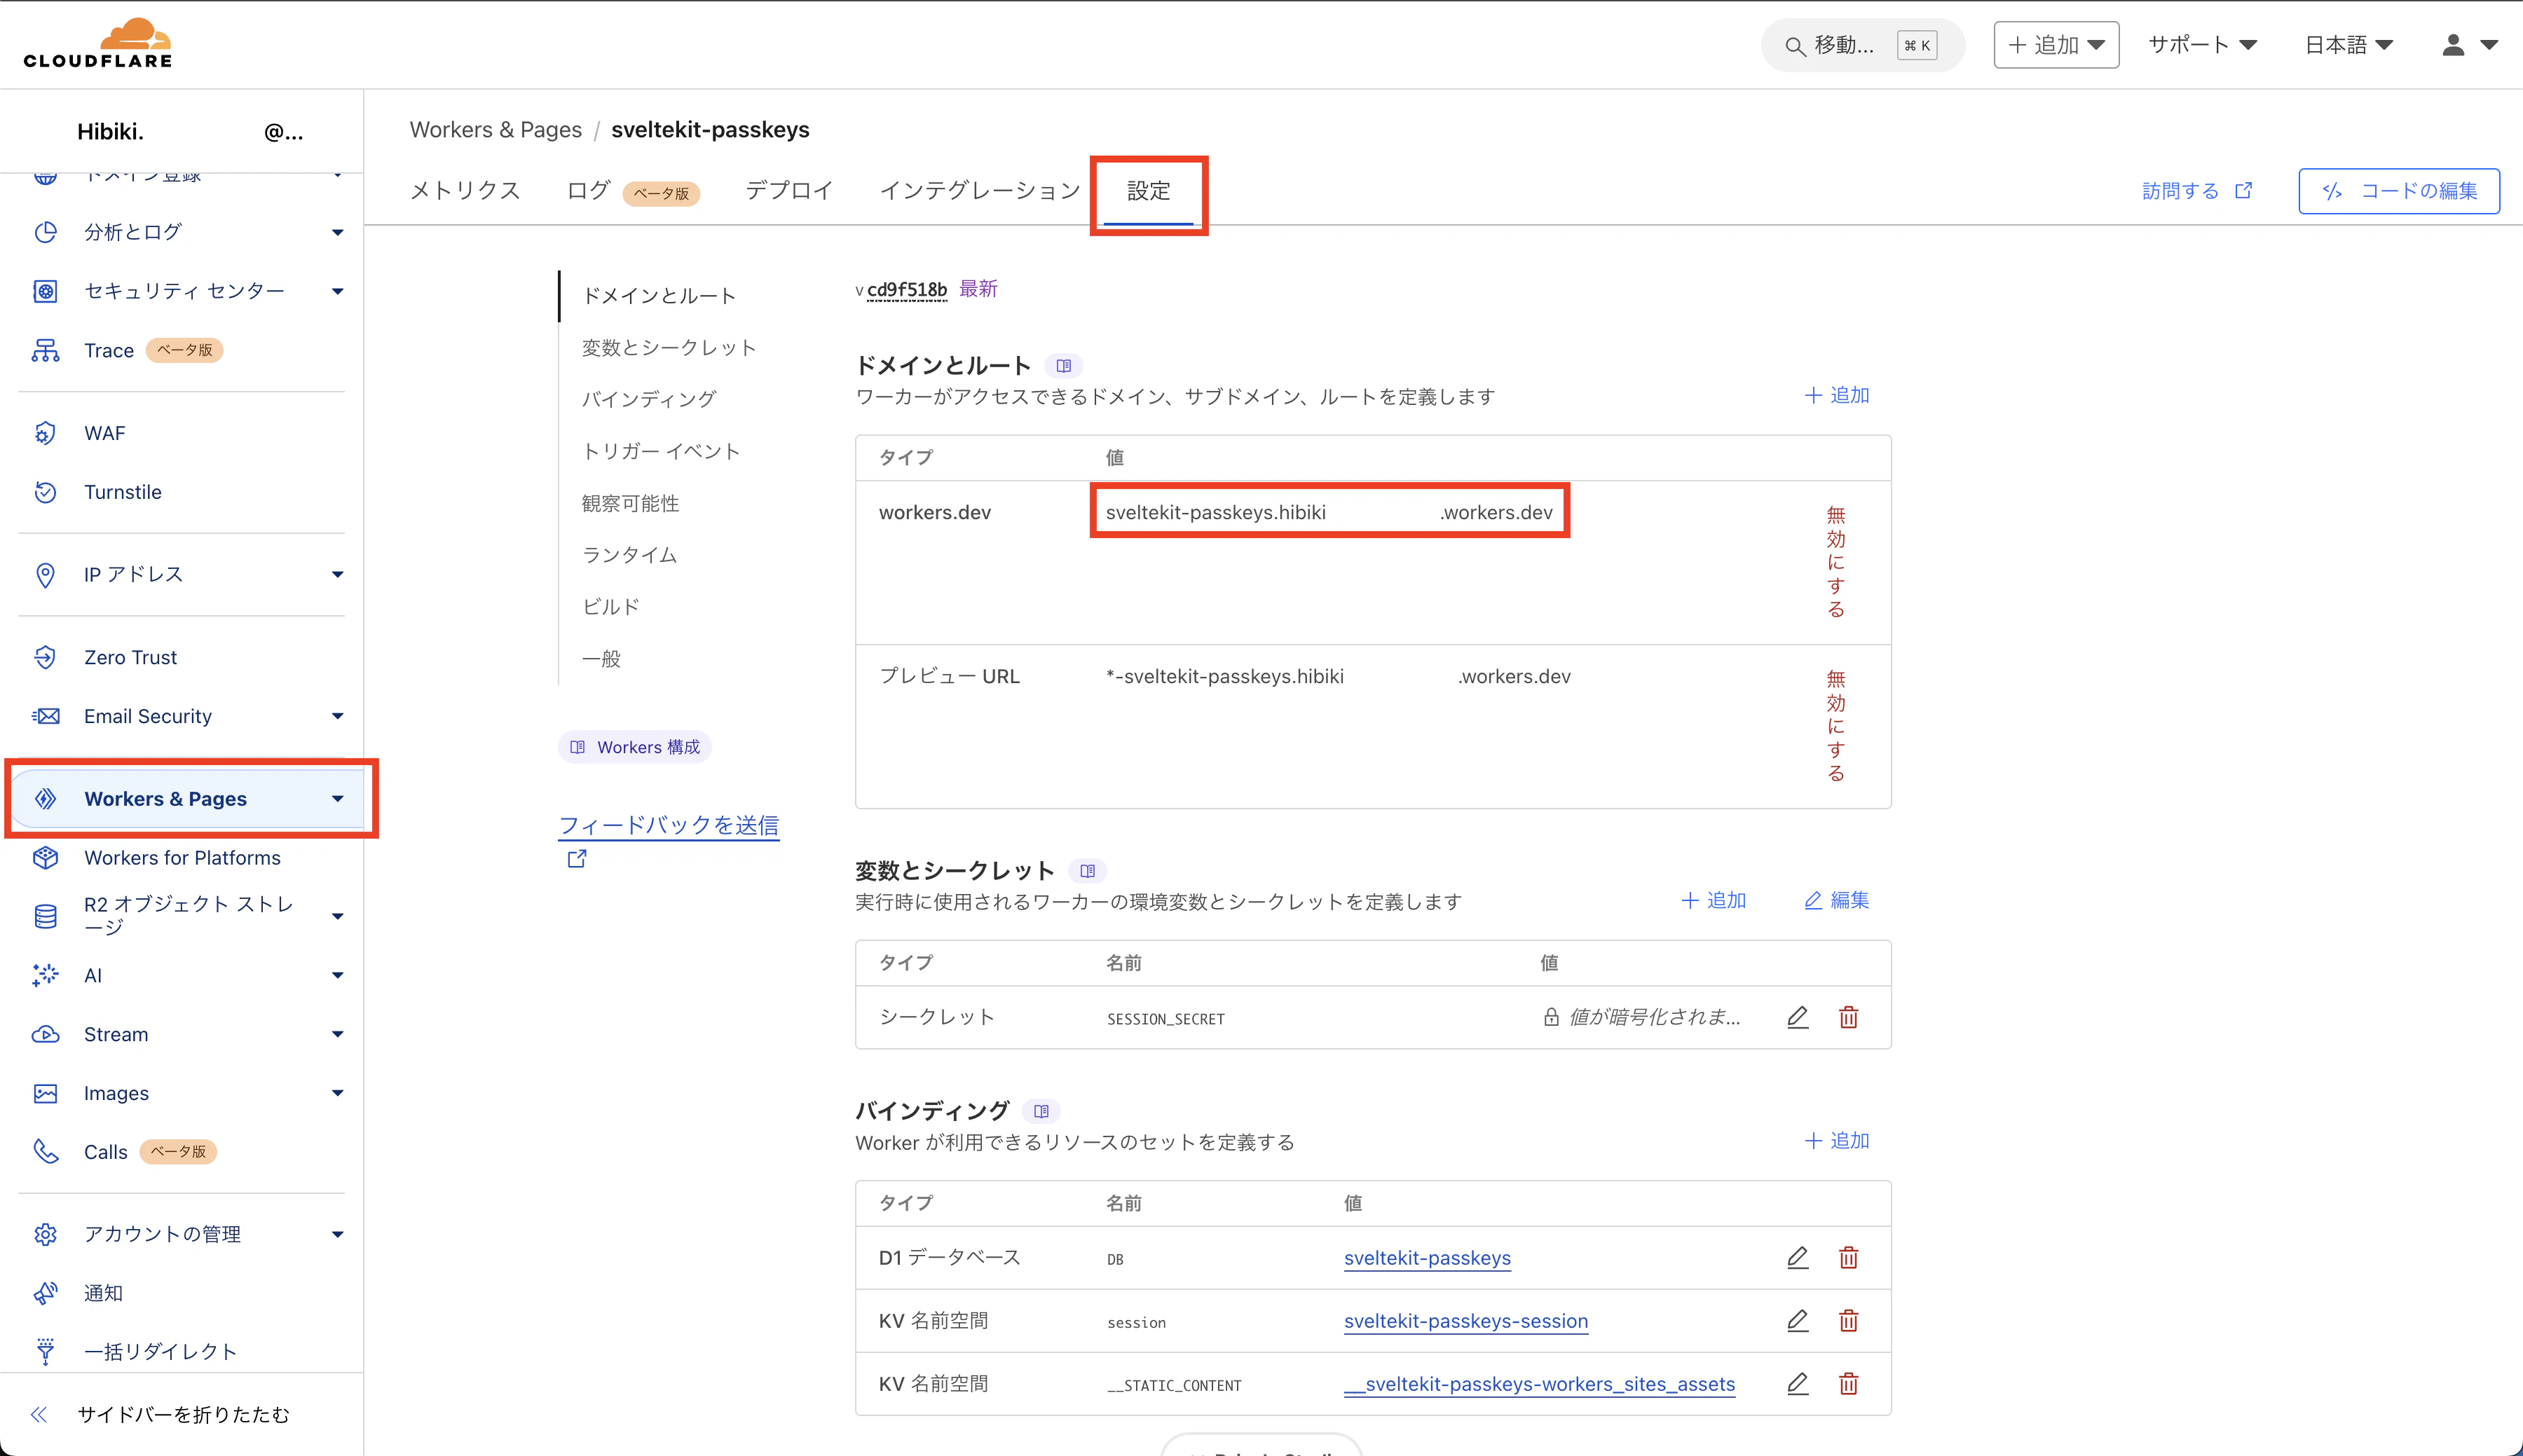Viewport: 2523px width, 1456px height.
Task: Open 一括リダイレクト funnel icon
Action: (45, 1352)
